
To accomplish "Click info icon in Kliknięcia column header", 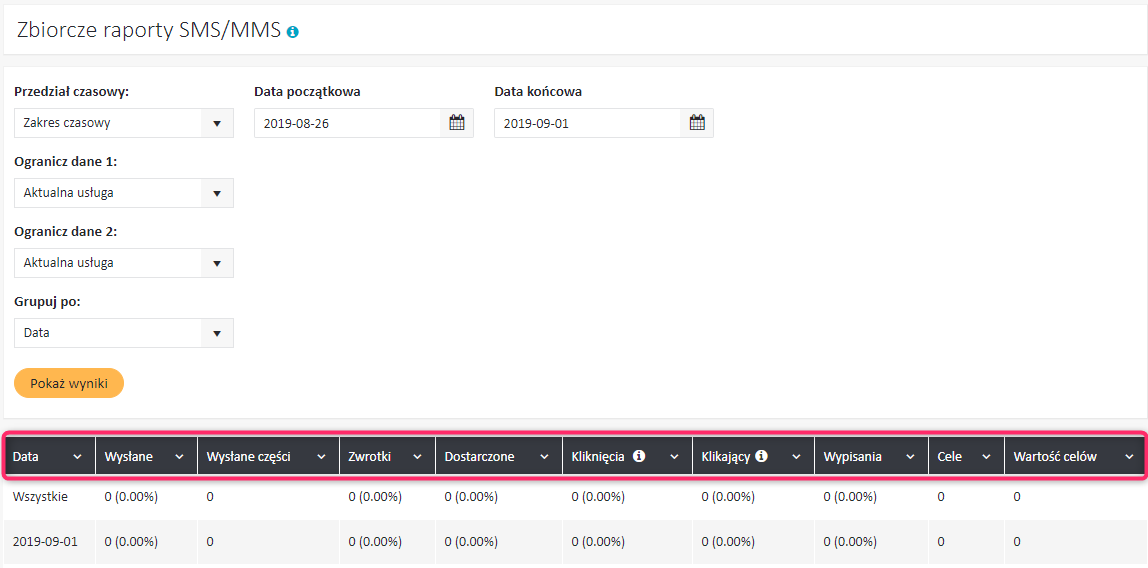I will click(x=639, y=456).
